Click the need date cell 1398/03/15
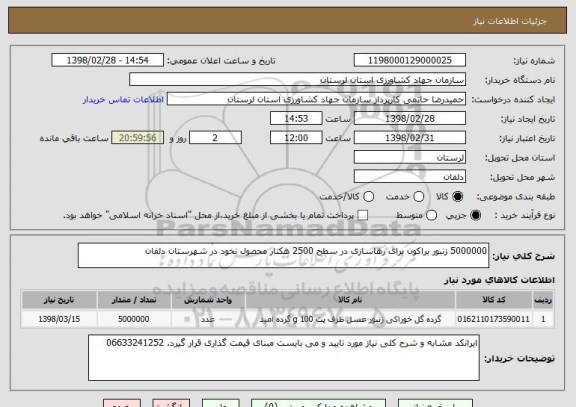This screenshot has width=576, height=407. (x=59, y=319)
